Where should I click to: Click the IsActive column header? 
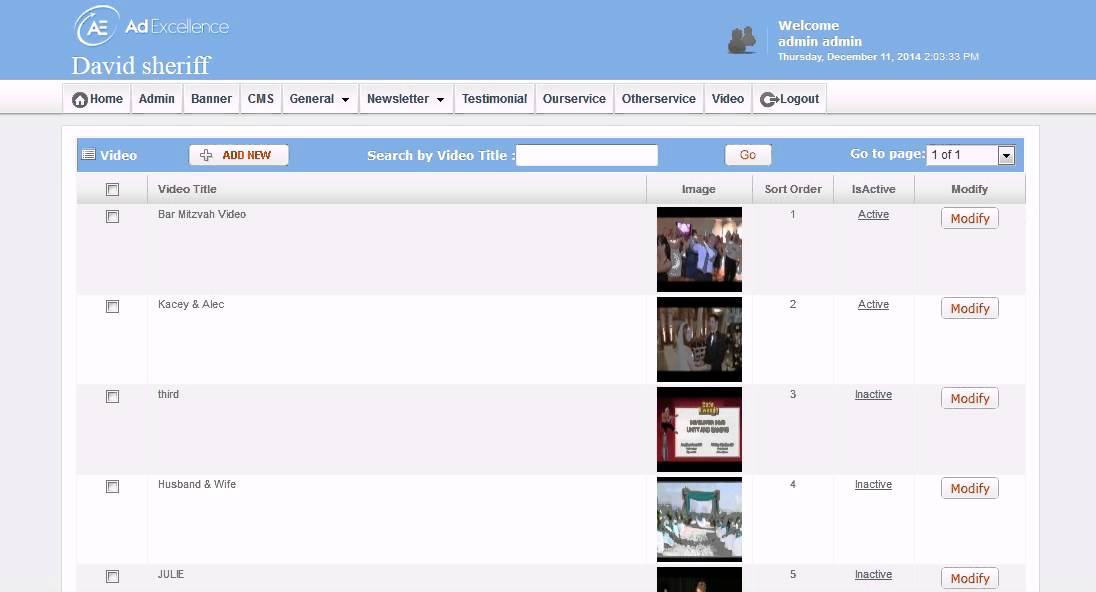[873, 189]
